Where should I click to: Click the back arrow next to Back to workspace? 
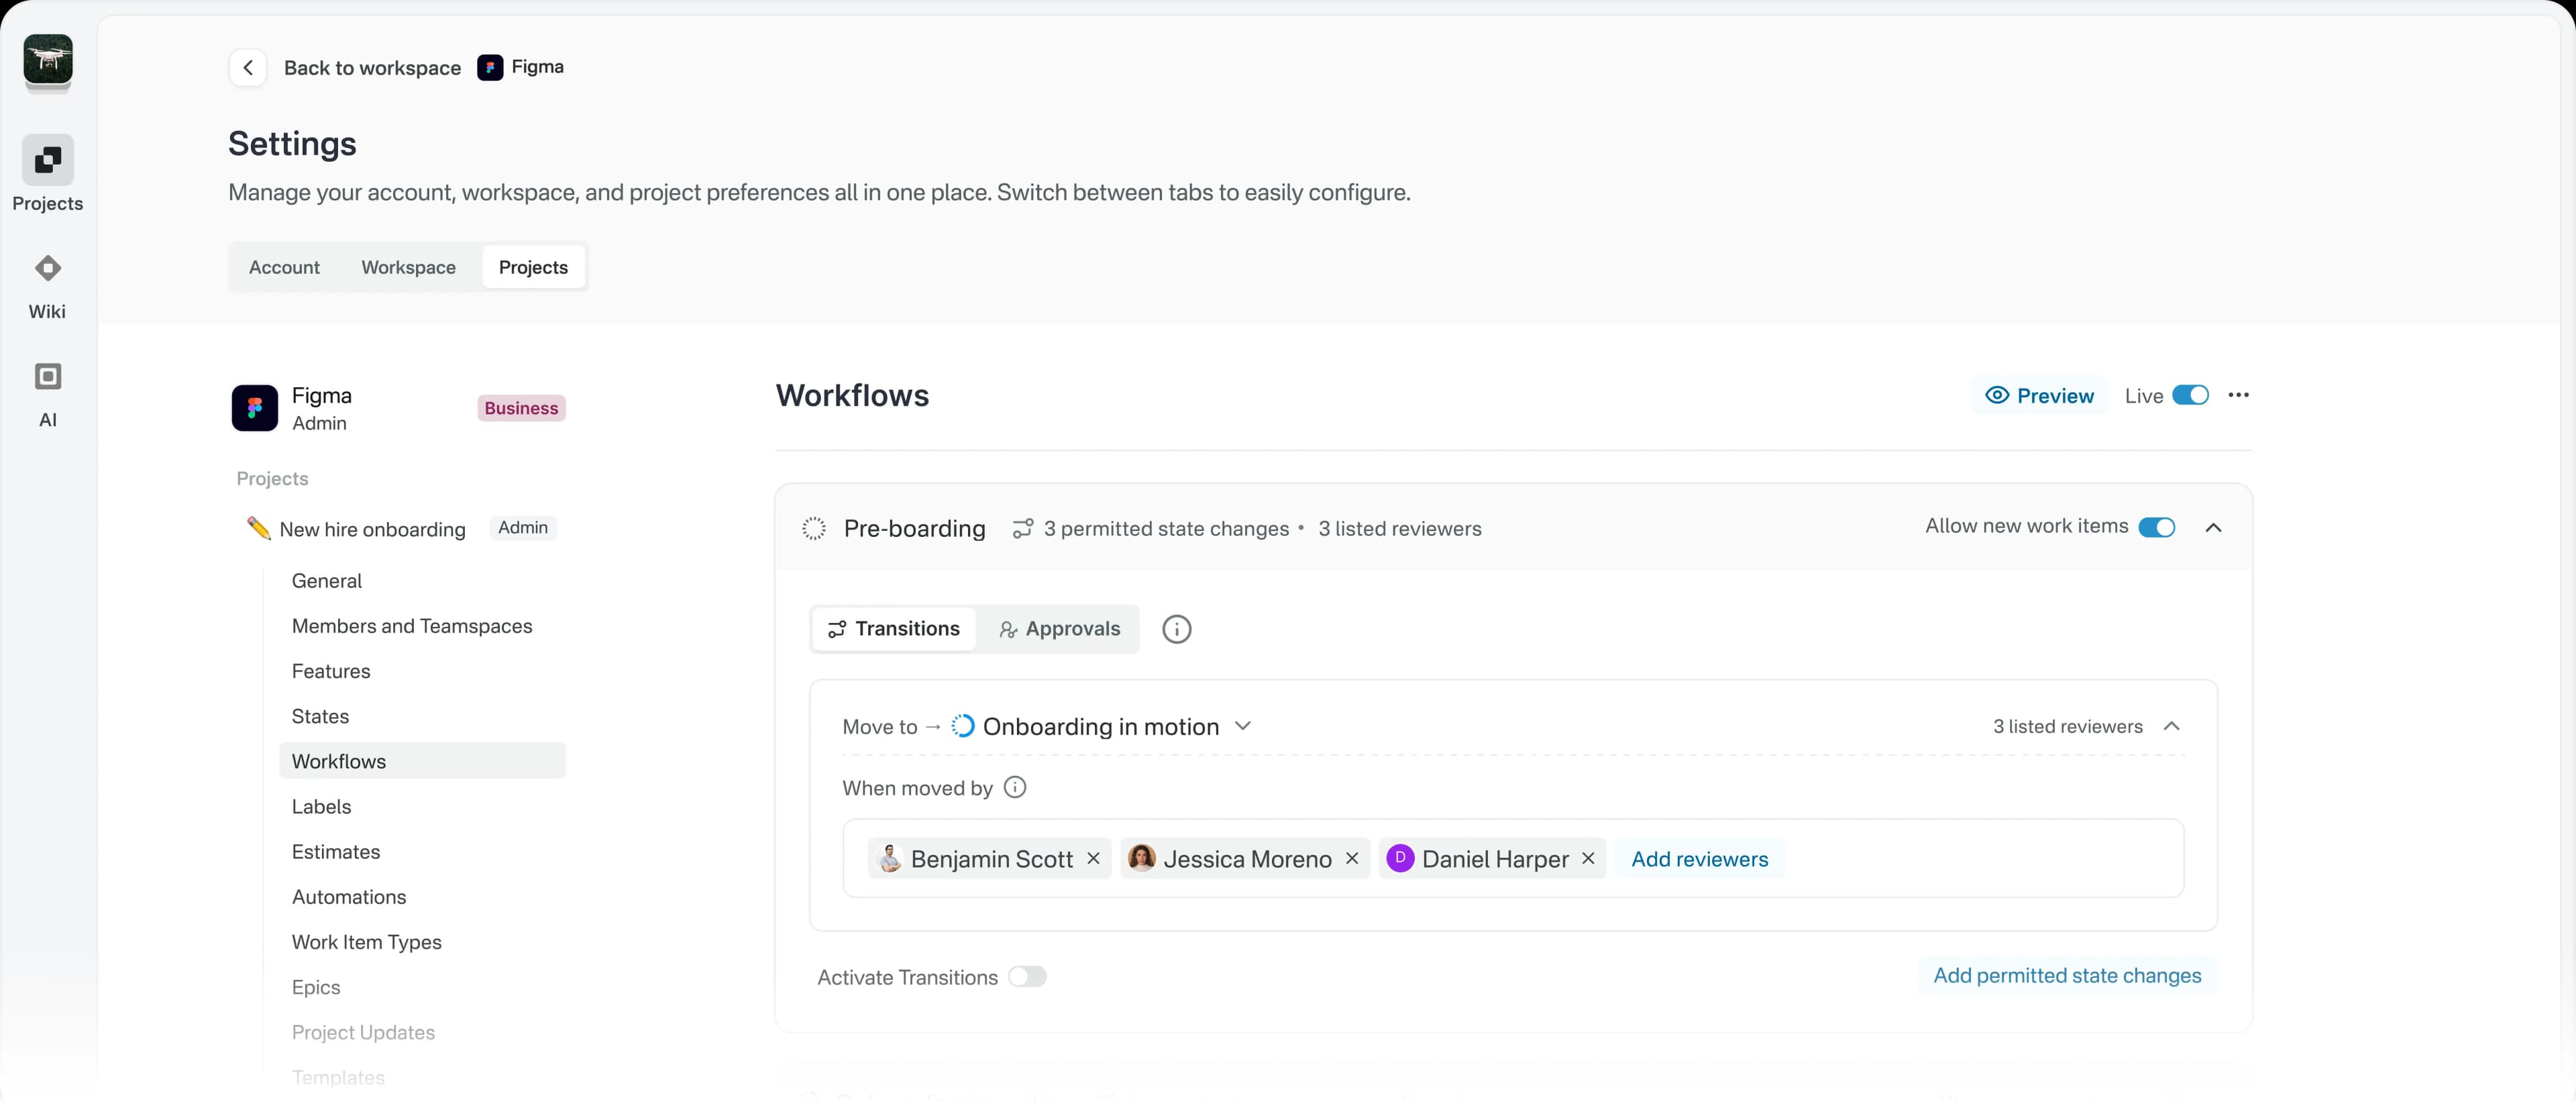[247, 67]
